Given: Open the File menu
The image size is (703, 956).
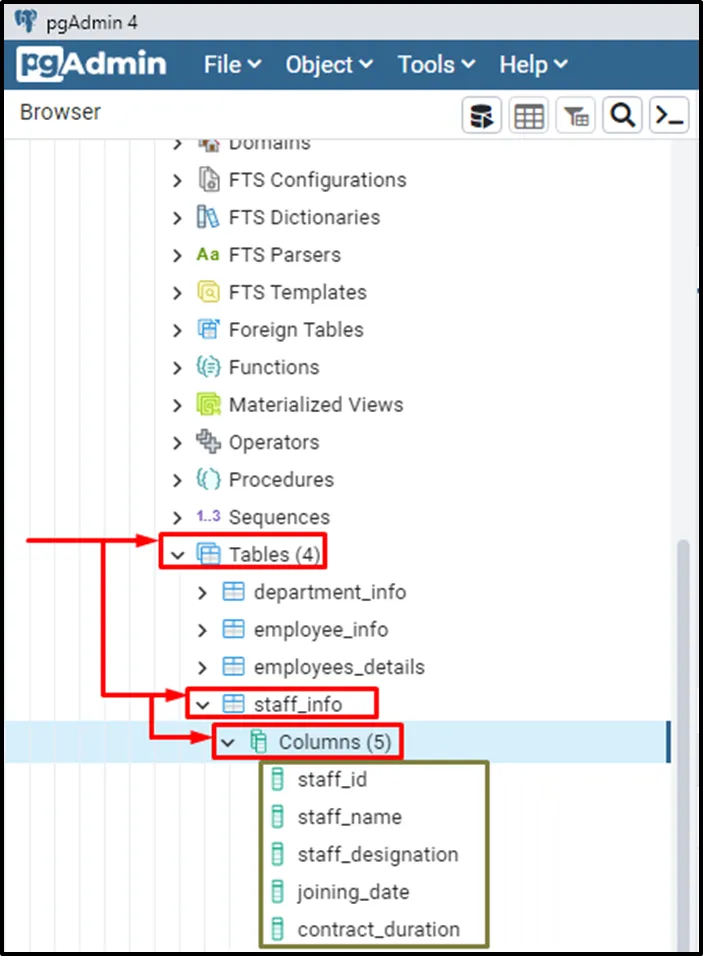Looking at the screenshot, I should [232, 65].
